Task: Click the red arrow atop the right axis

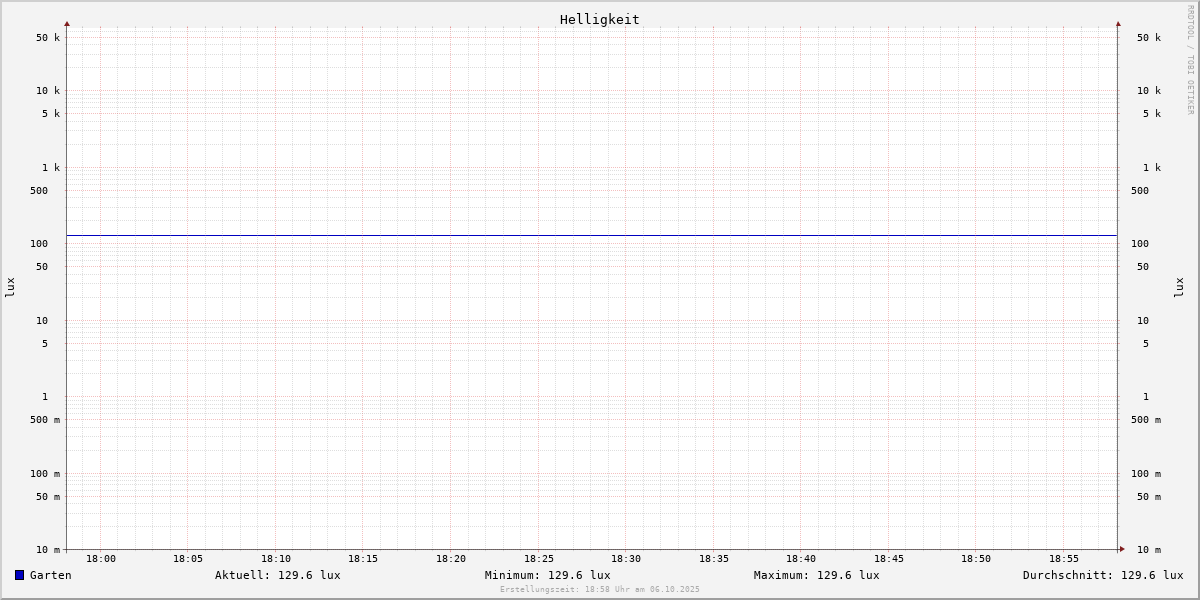Action: pos(1118,23)
